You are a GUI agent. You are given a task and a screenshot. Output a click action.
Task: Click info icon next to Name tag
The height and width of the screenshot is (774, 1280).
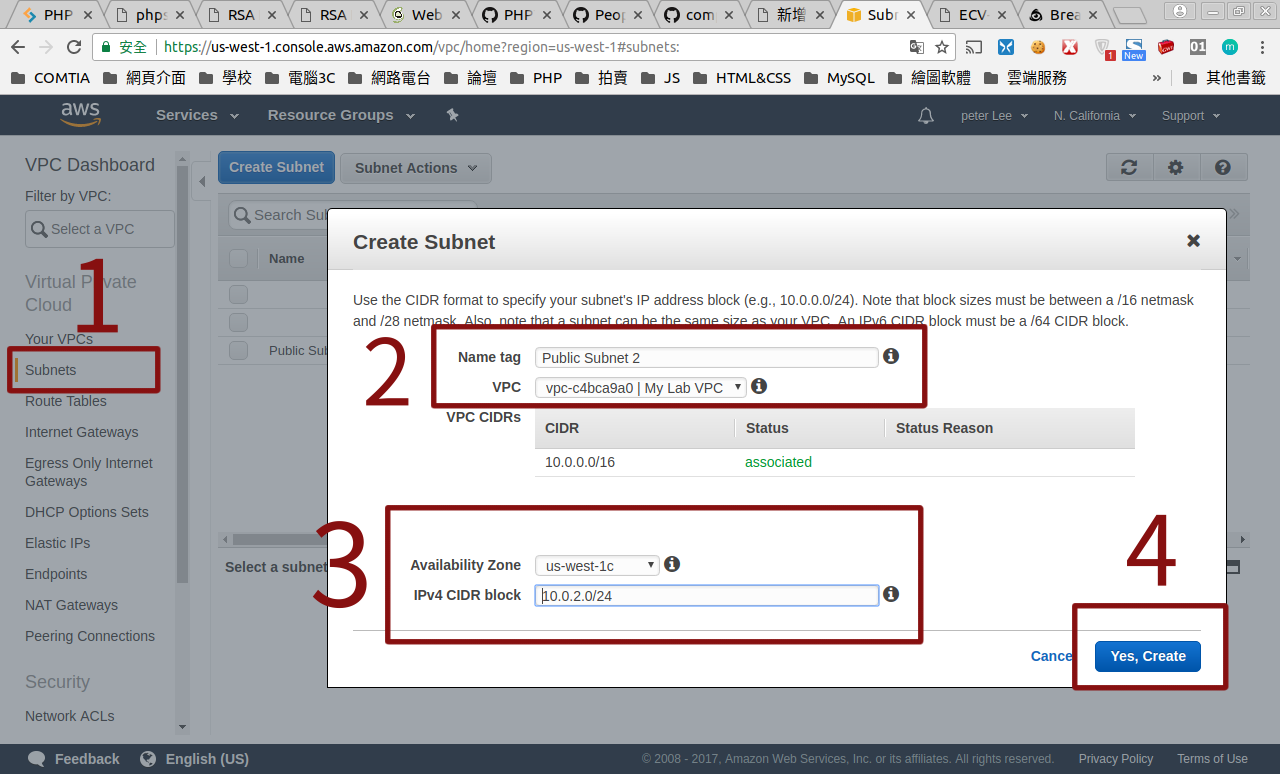(891, 356)
